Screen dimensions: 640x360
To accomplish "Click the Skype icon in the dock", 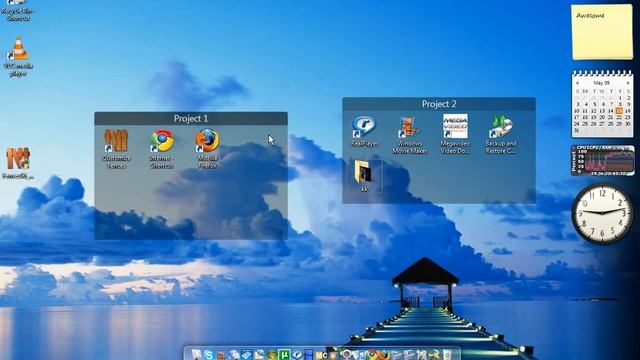I will click(x=209, y=355).
